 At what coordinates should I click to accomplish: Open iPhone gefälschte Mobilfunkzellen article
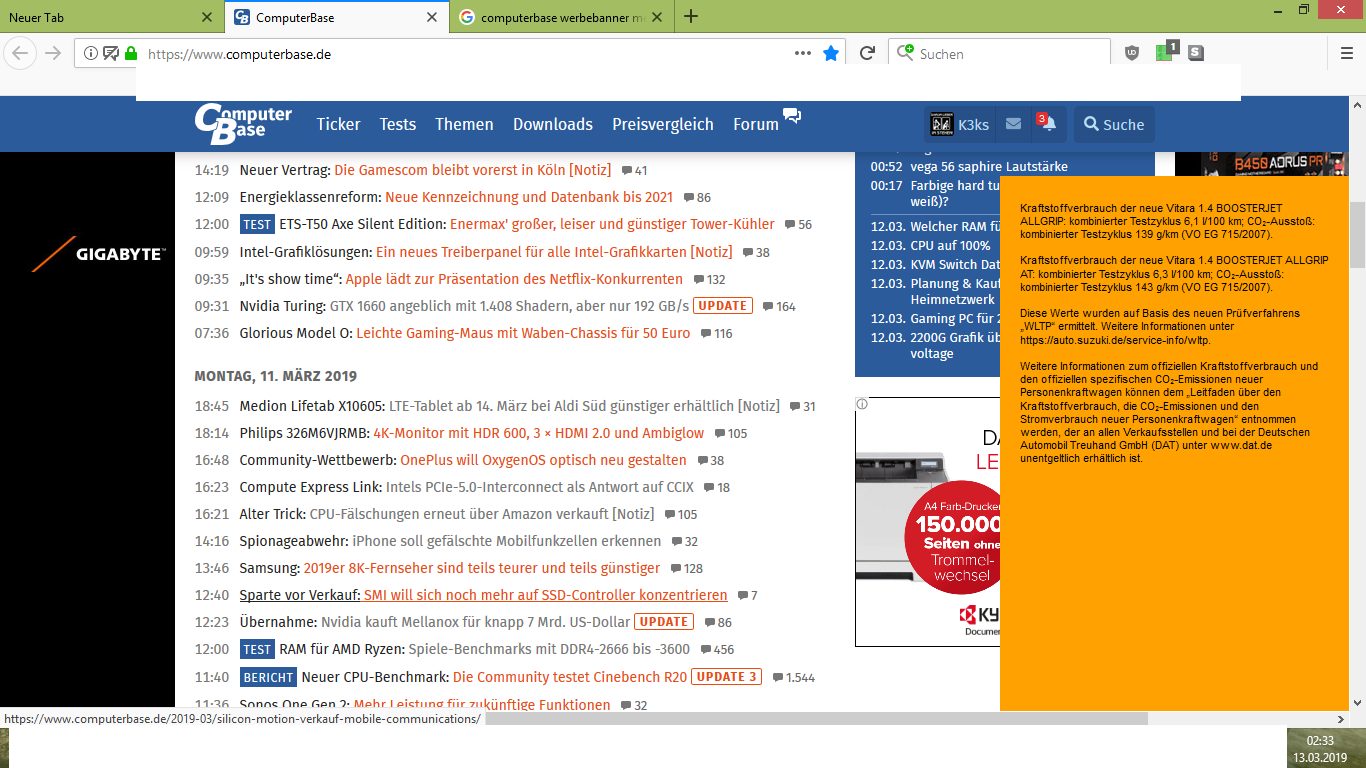tap(506, 541)
